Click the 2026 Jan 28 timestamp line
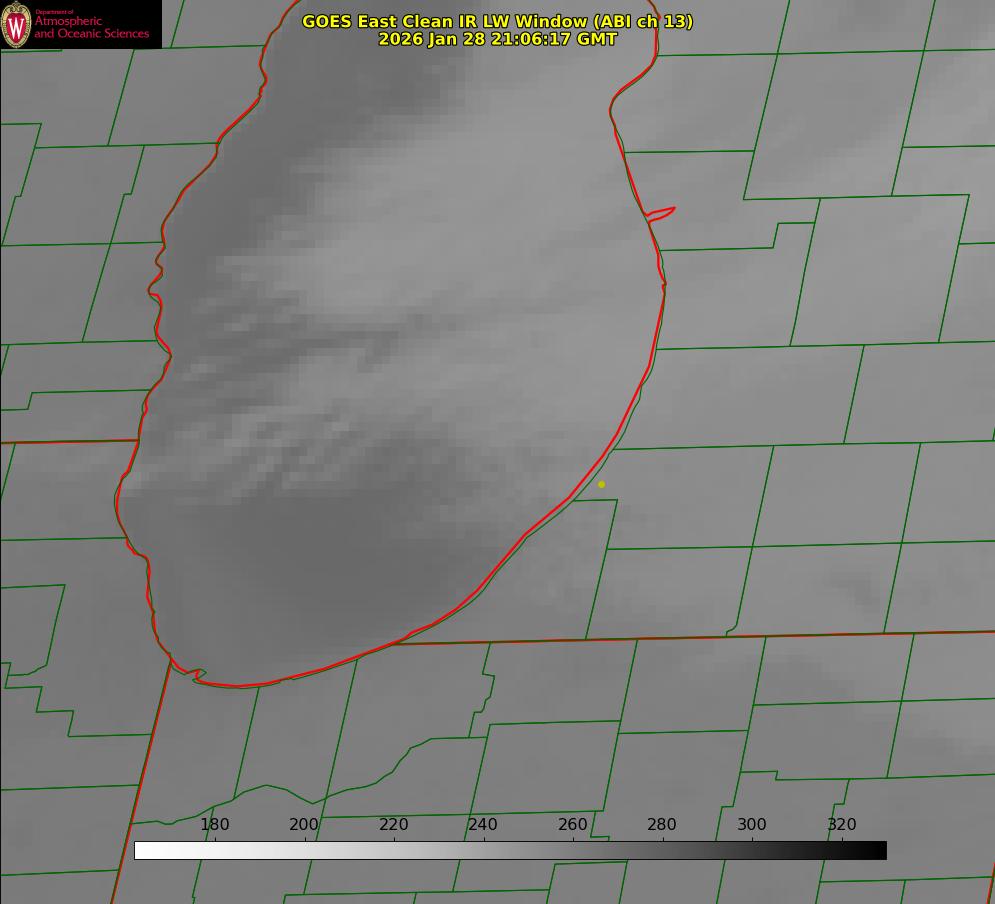This screenshot has width=995, height=904. coord(497,39)
